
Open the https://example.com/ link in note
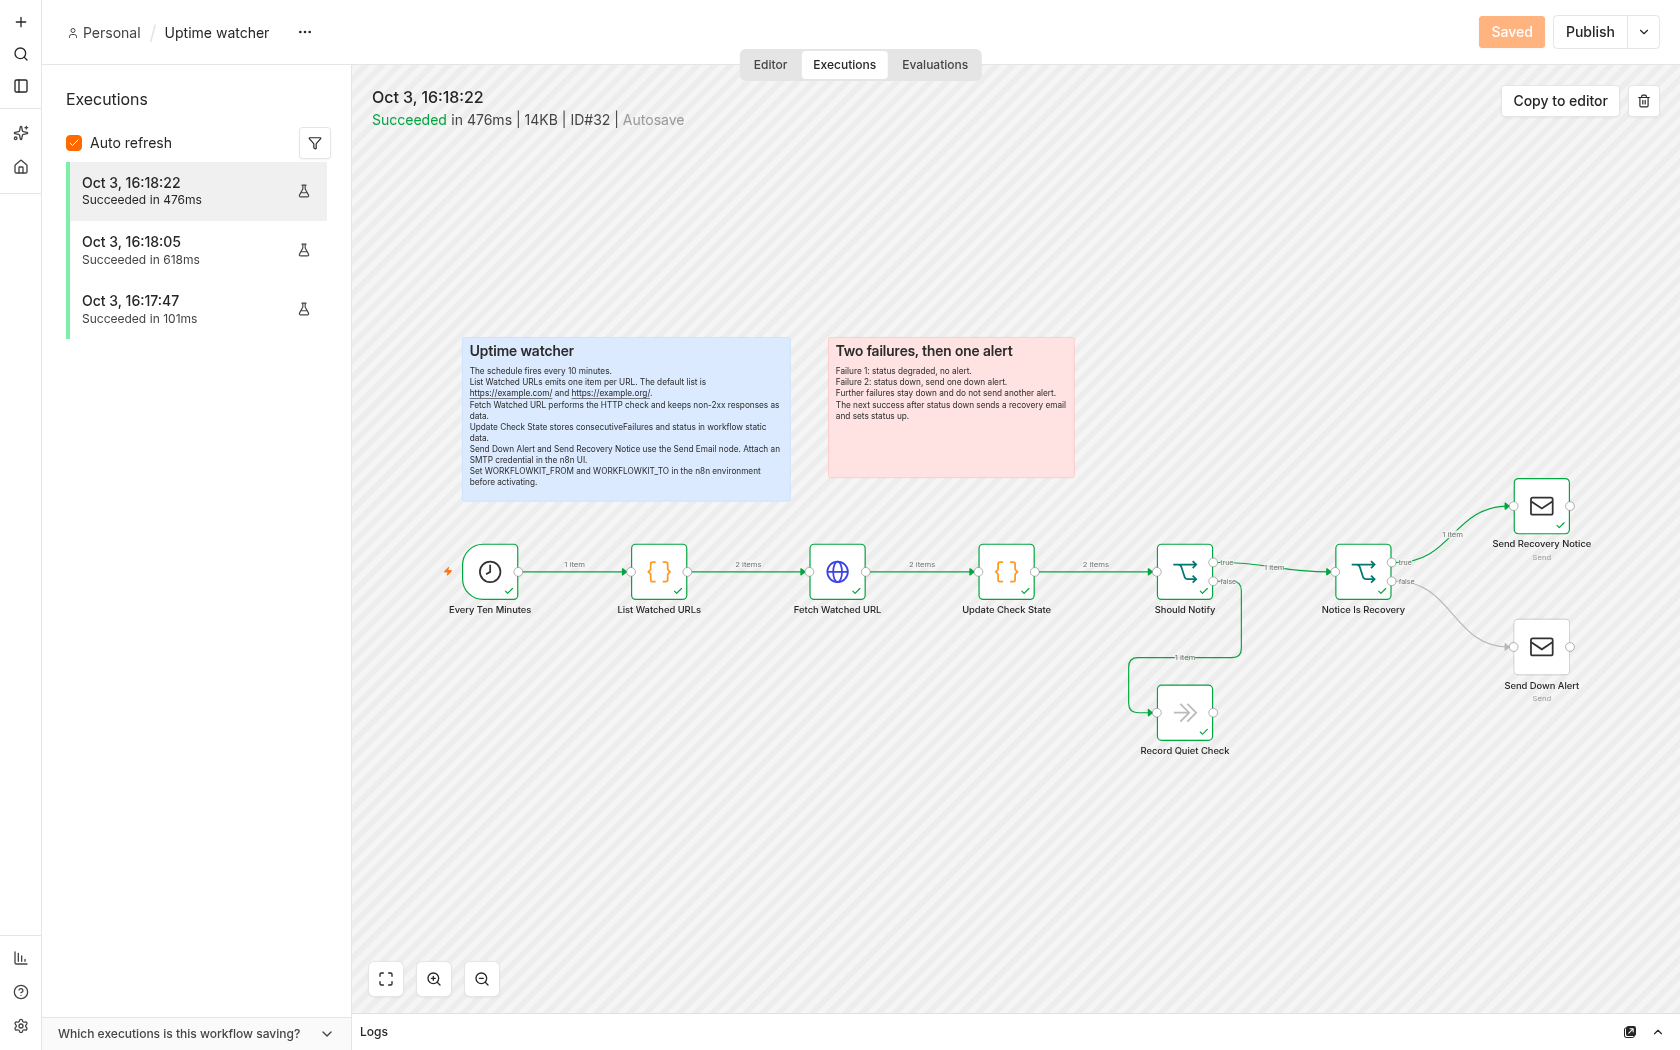coord(511,393)
